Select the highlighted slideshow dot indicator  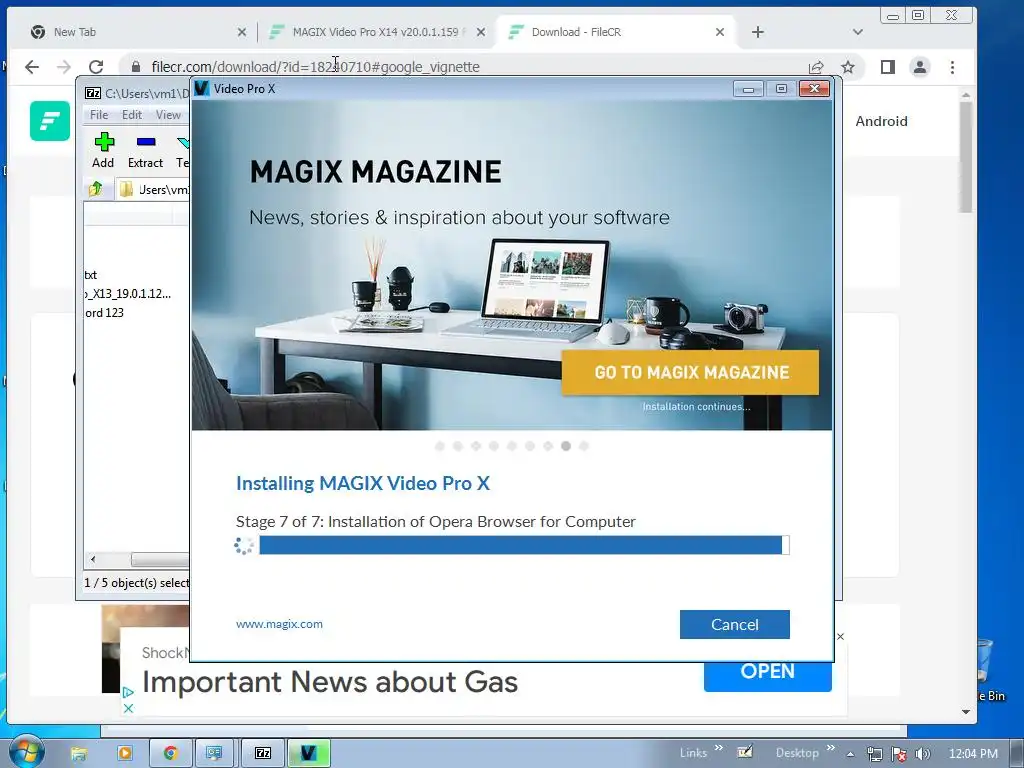pos(566,446)
